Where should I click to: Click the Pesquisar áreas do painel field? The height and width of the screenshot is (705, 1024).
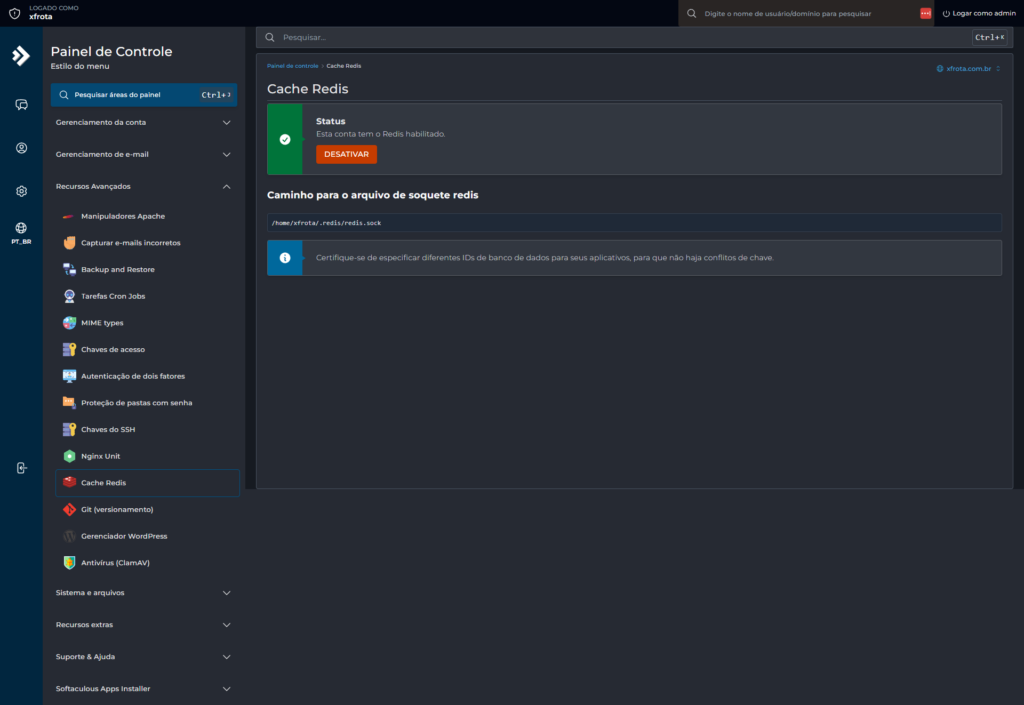coord(144,95)
